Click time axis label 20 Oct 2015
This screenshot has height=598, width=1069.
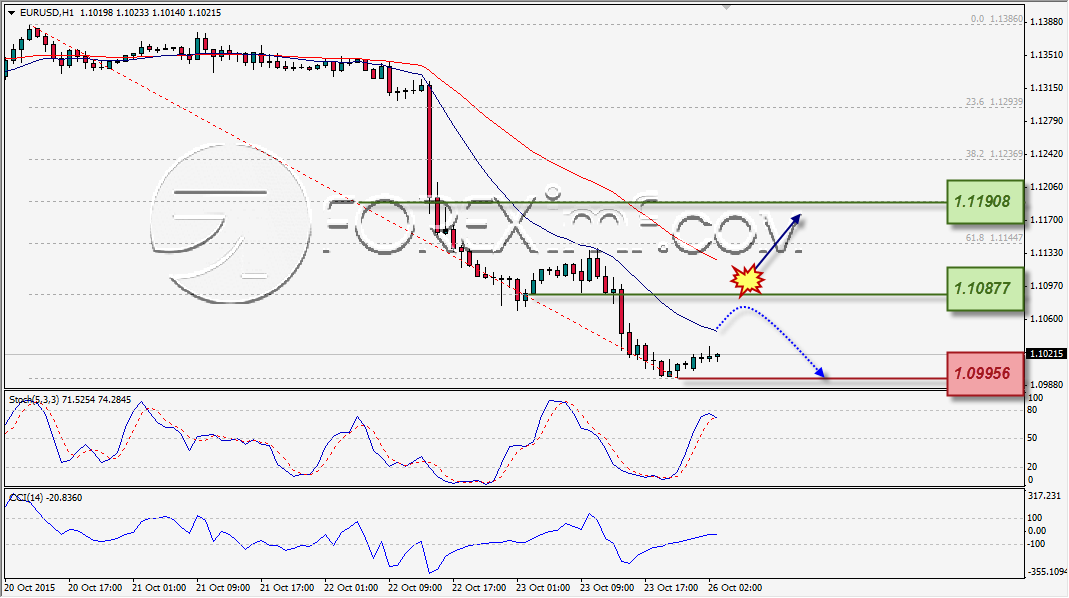click(30, 587)
